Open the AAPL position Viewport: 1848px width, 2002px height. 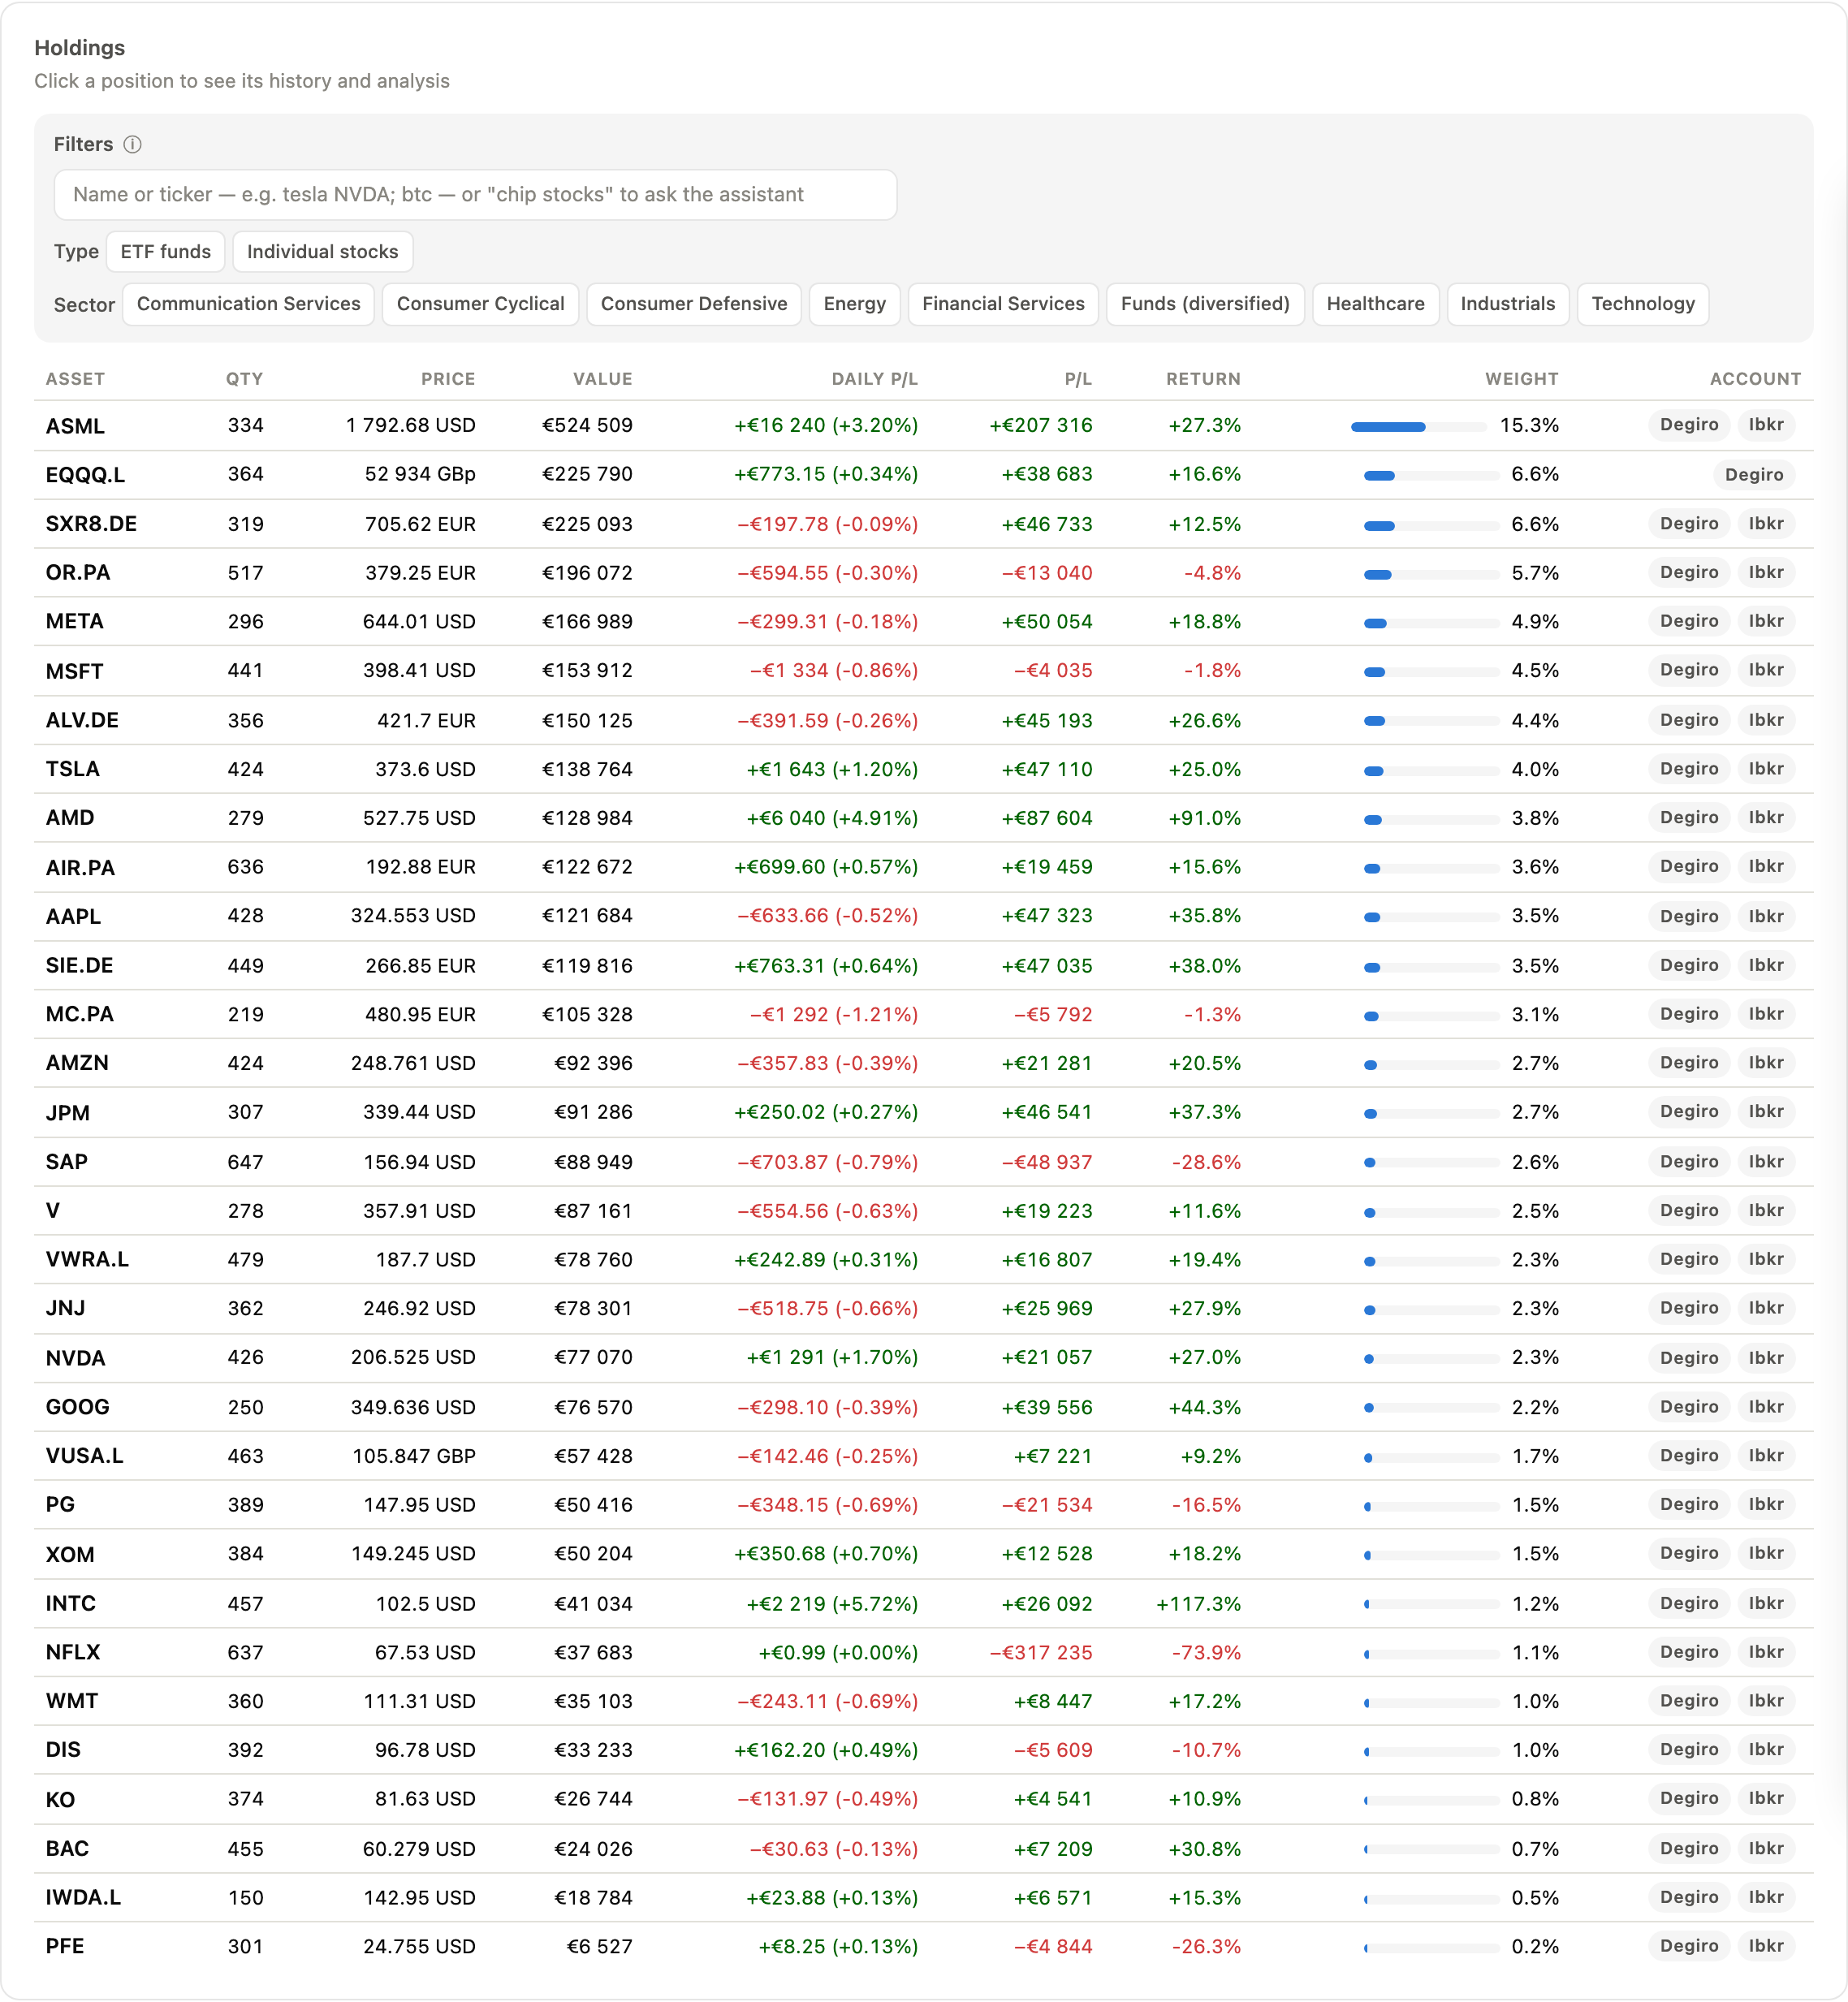[923, 916]
